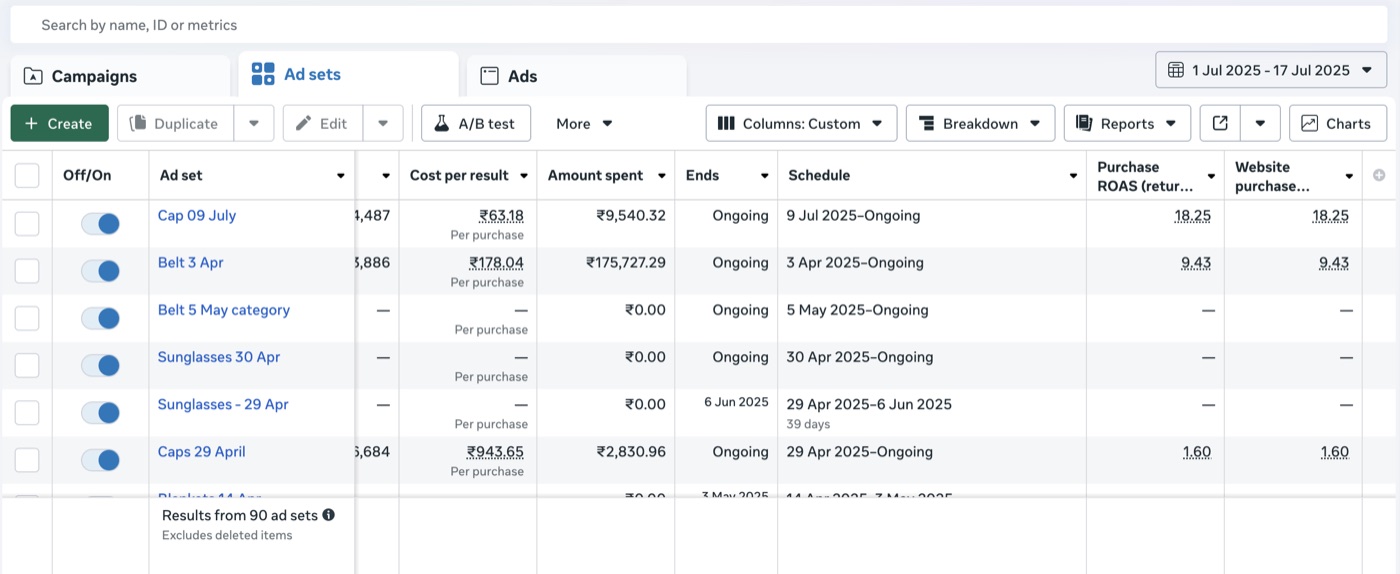Open the Ends column header arrow
The image size is (1400, 574).
tap(764, 176)
